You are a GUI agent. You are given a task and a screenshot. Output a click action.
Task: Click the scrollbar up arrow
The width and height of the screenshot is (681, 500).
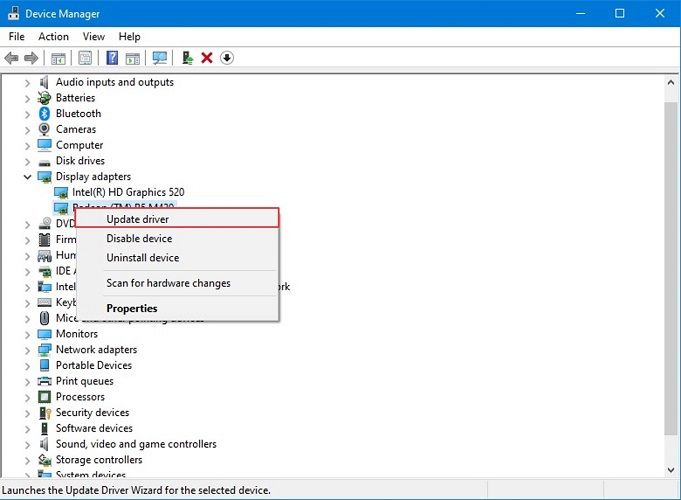pos(671,82)
